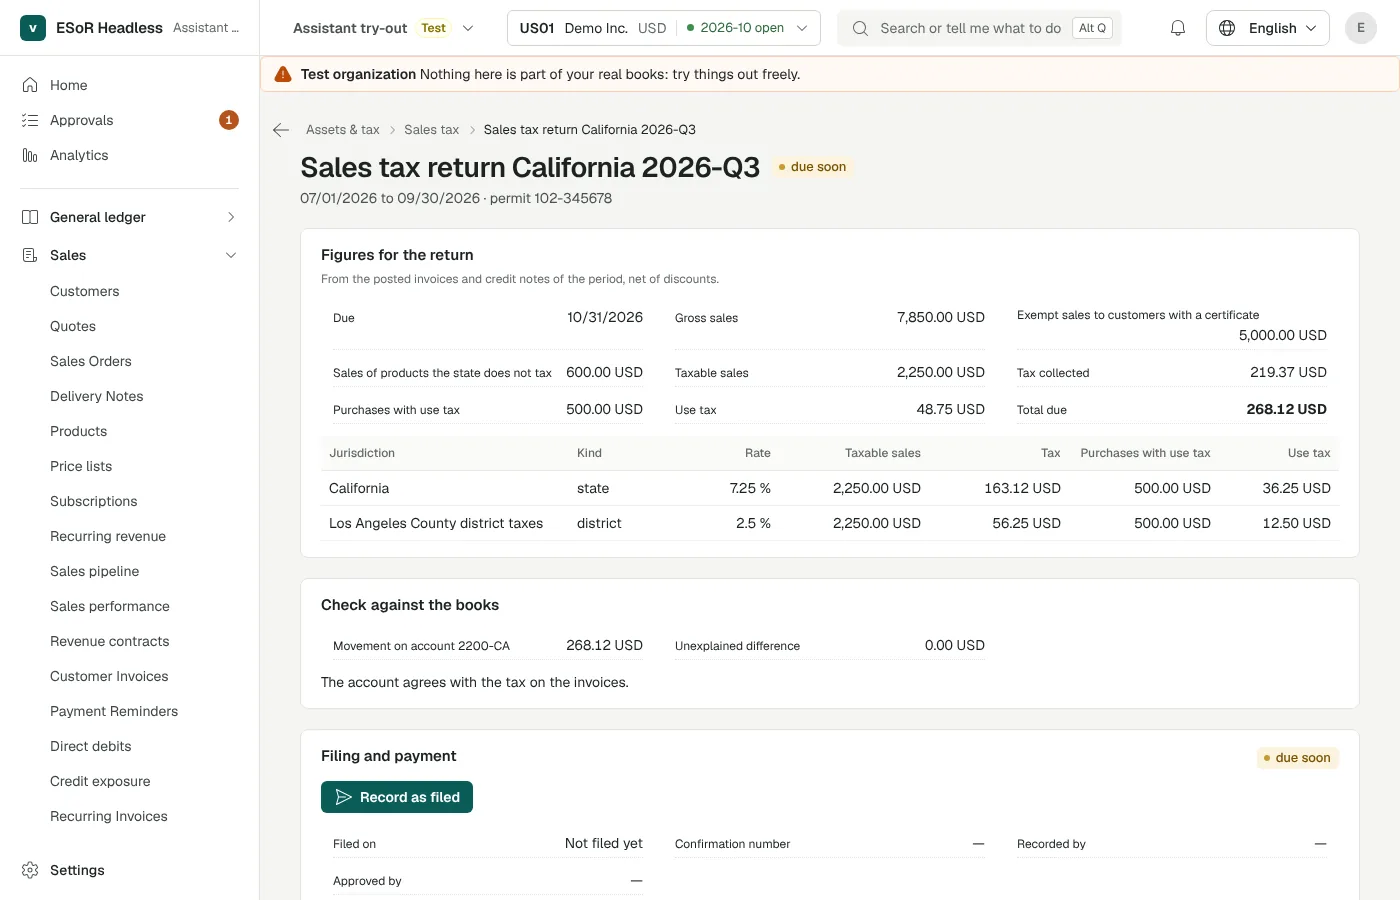Image resolution: width=1400 pixels, height=900 pixels.
Task: Open Quotes in the sidebar
Action: (73, 326)
